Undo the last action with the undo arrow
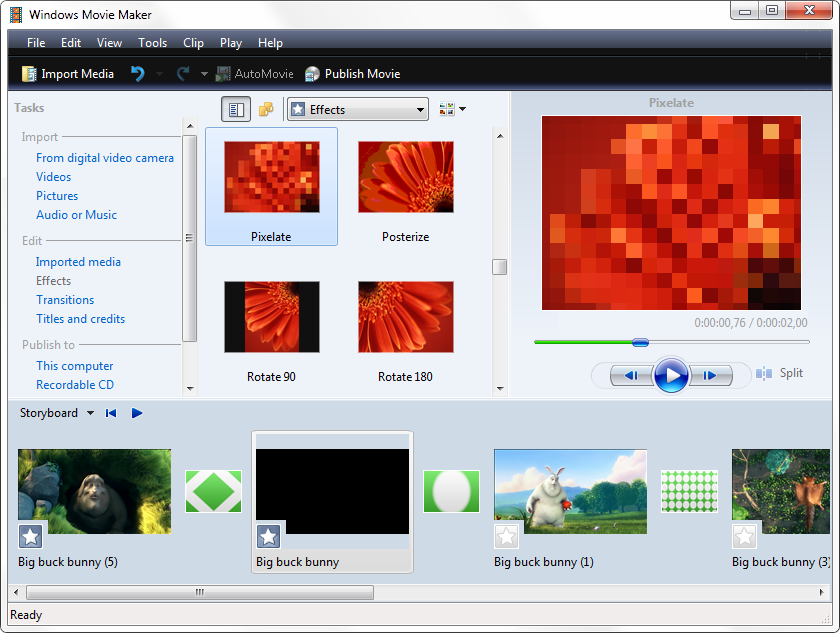 pos(138,73)
